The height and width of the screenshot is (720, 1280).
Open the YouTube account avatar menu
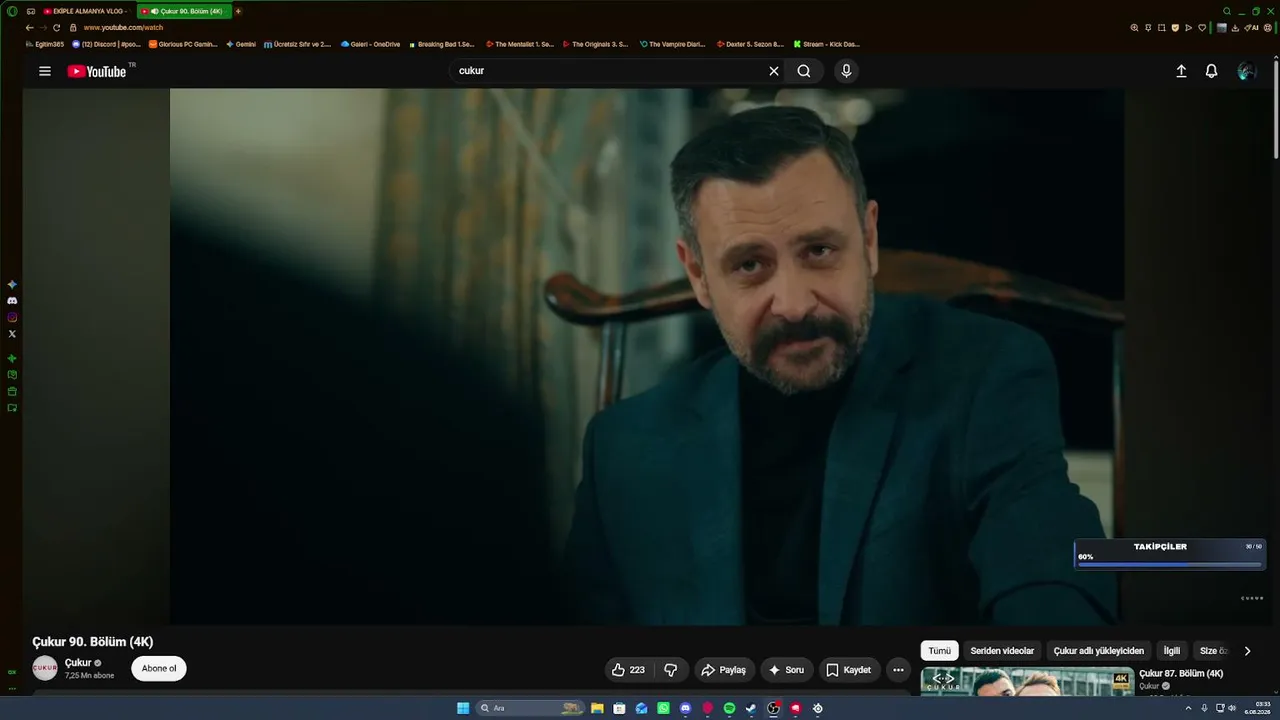pos(1246,71)
